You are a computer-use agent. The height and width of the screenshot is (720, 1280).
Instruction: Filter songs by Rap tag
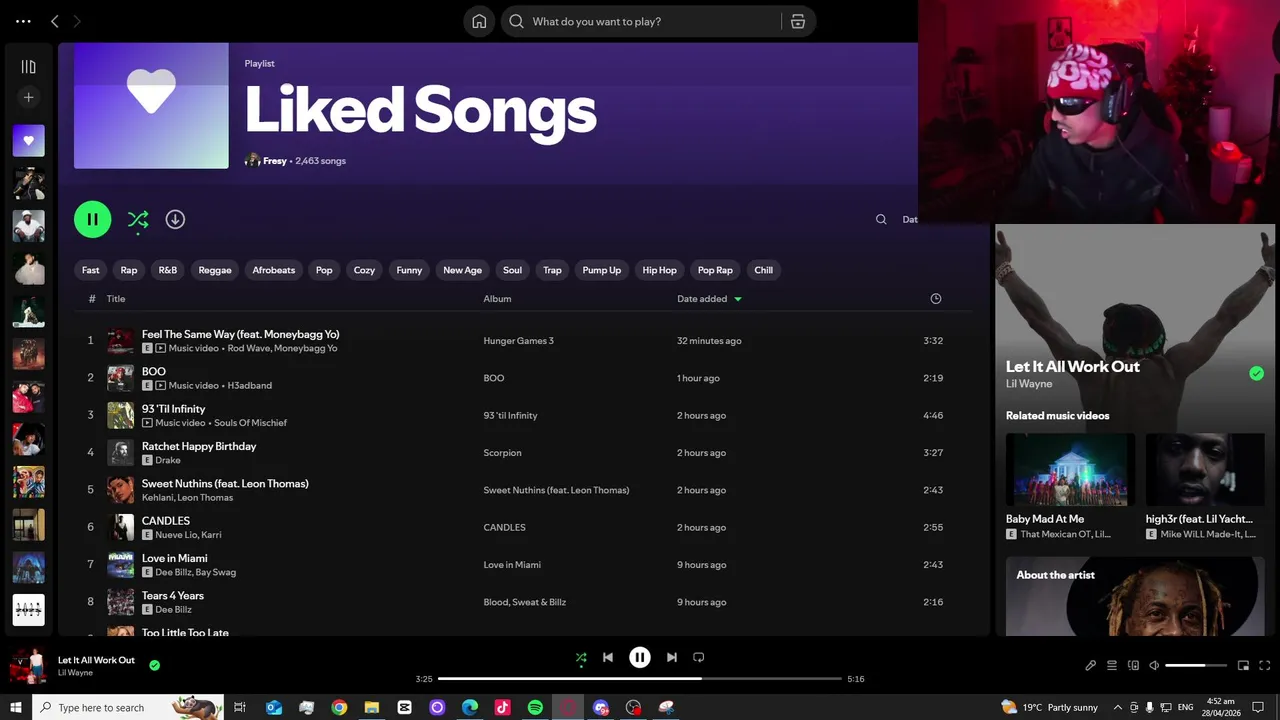click(129, 270)
